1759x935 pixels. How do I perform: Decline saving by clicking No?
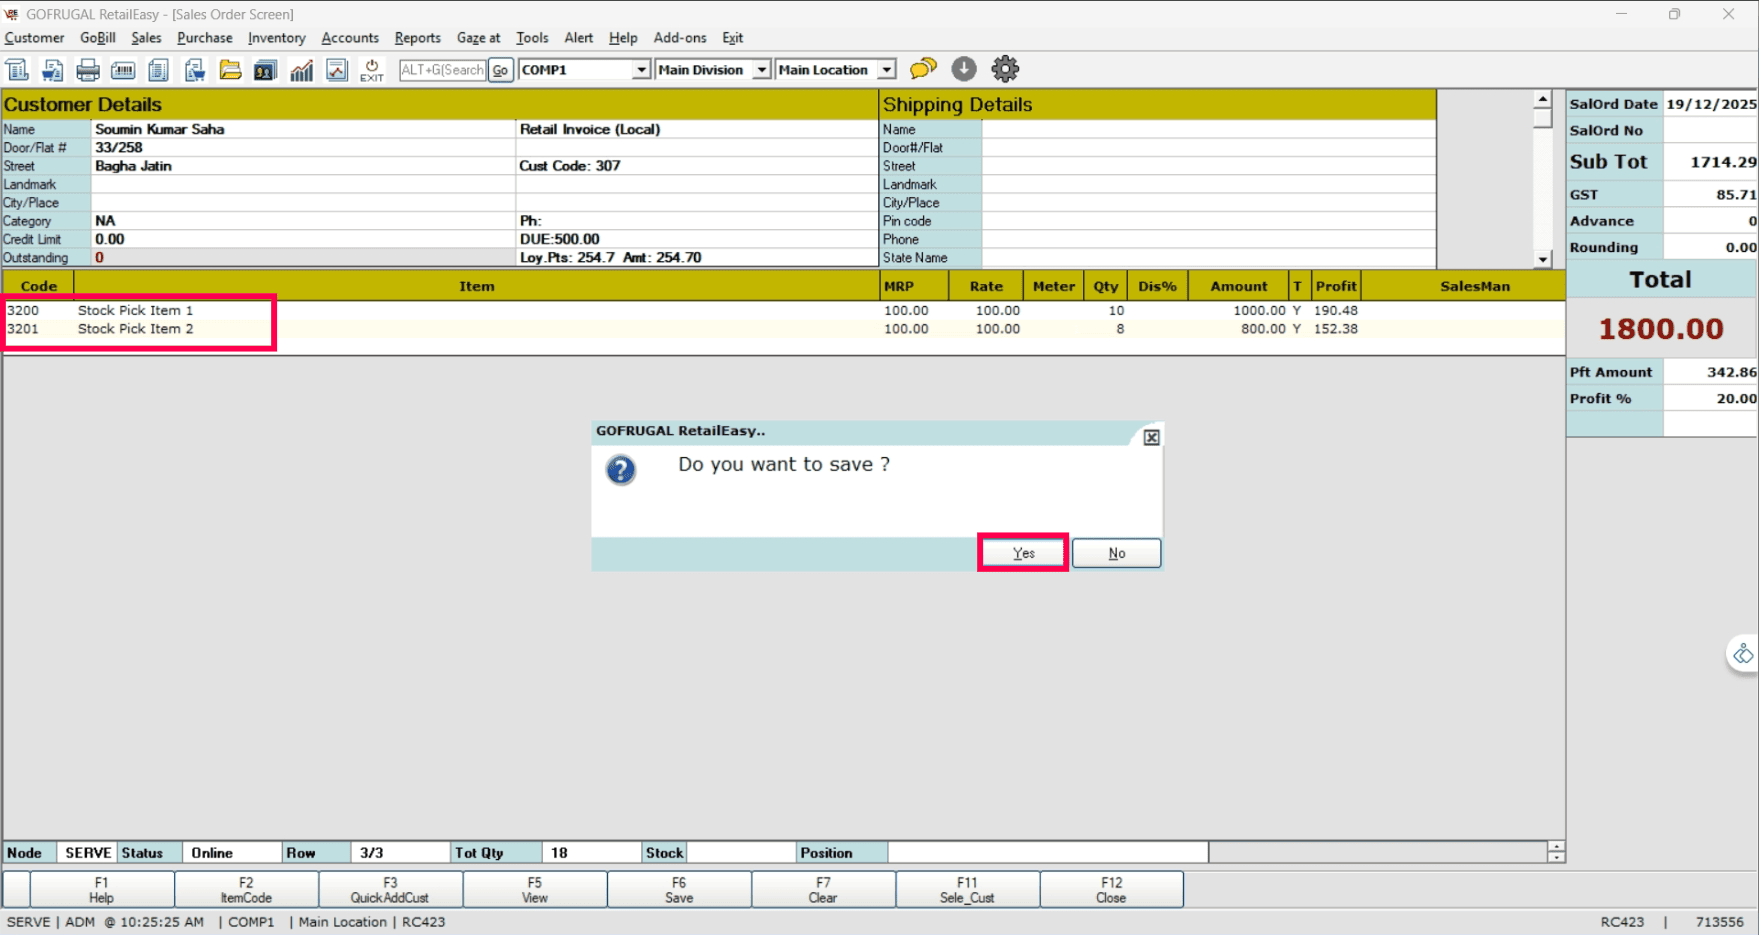pos(1117,553)
